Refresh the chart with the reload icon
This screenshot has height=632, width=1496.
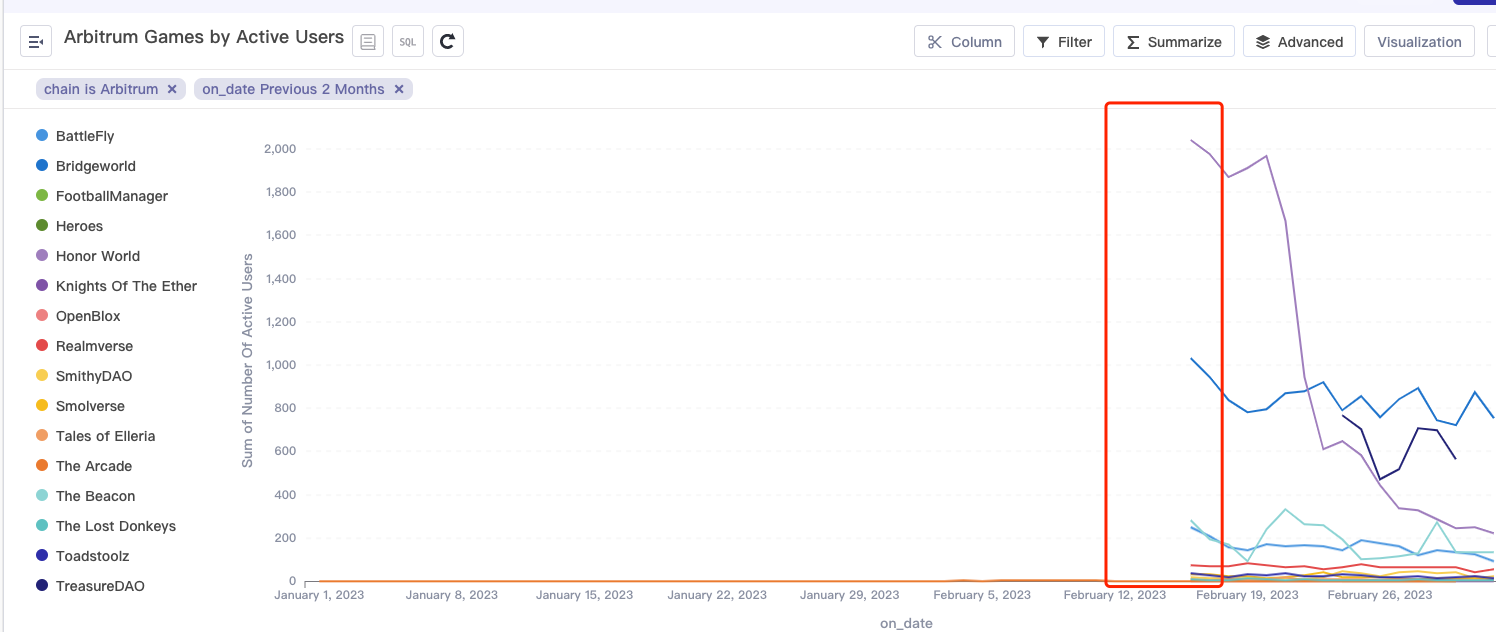pos(447,41)
